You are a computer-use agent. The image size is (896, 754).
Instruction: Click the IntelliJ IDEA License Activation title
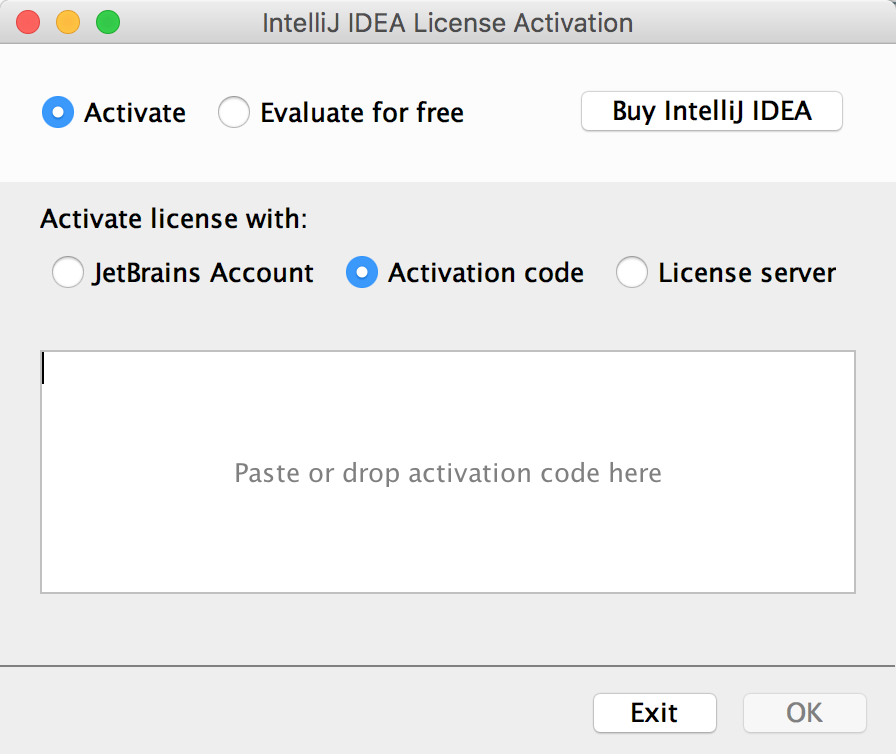point(447,22)
